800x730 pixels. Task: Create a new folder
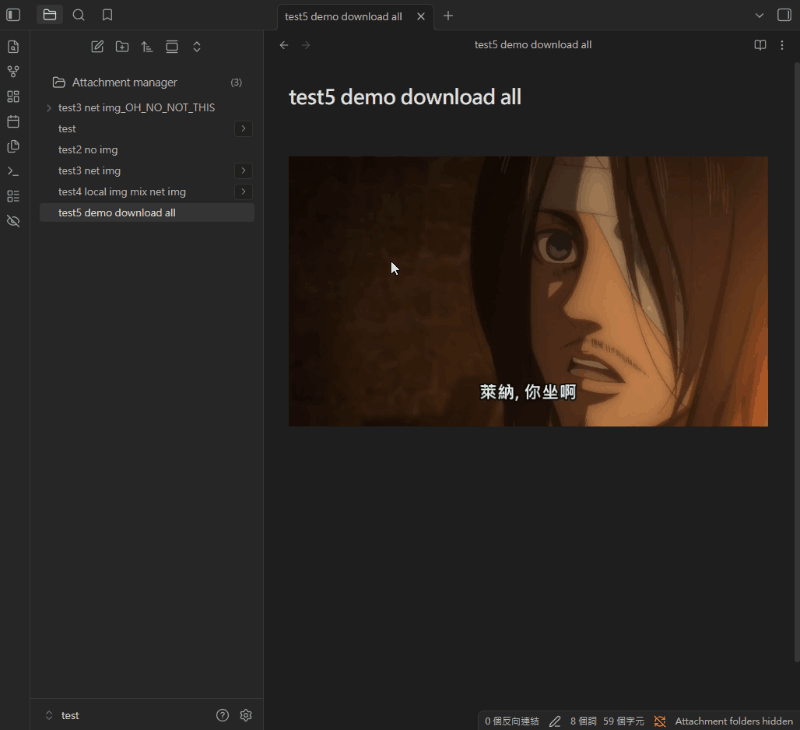[122, 46]
